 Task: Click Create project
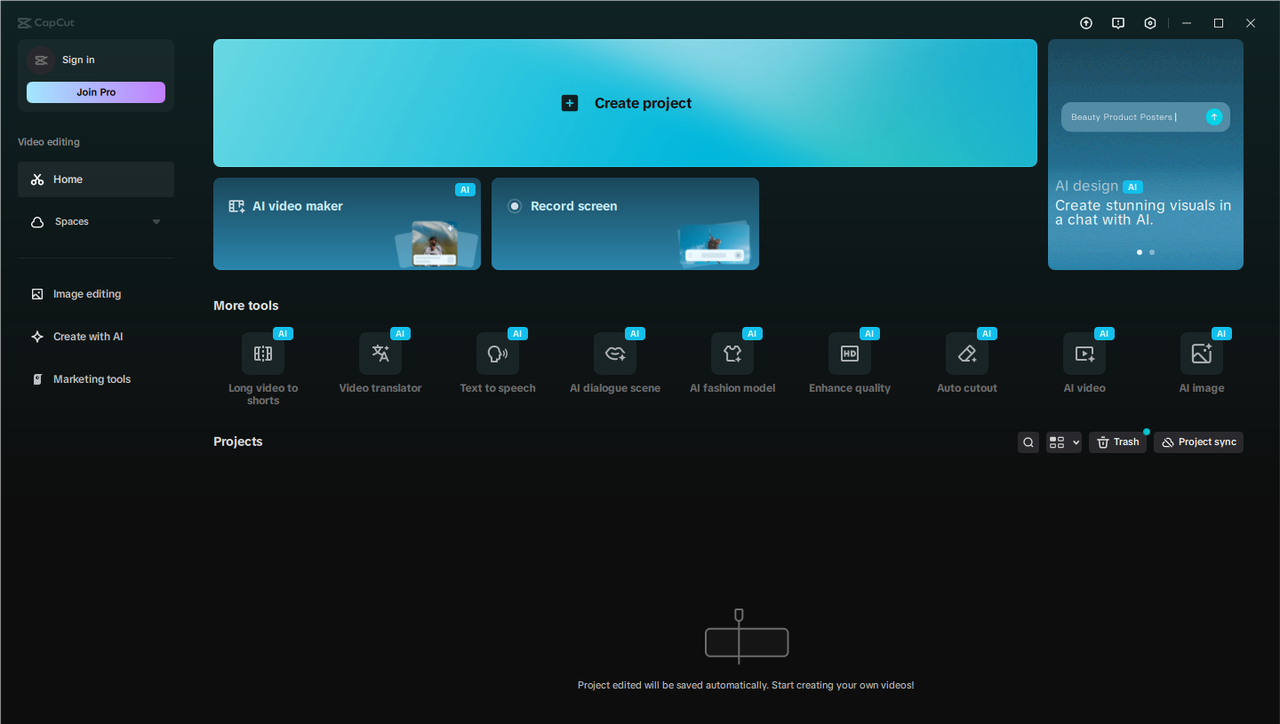tap(625, 103)
